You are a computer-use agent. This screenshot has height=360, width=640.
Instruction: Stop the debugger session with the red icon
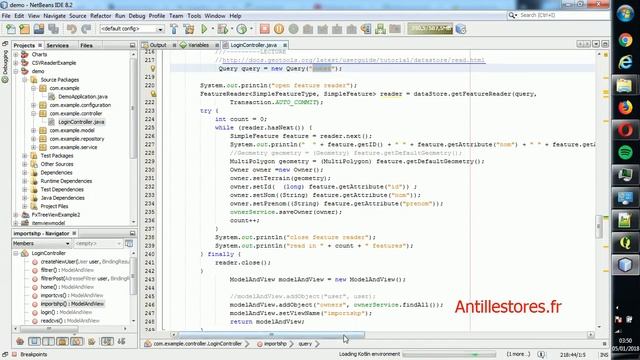click(x=264, y=29)
